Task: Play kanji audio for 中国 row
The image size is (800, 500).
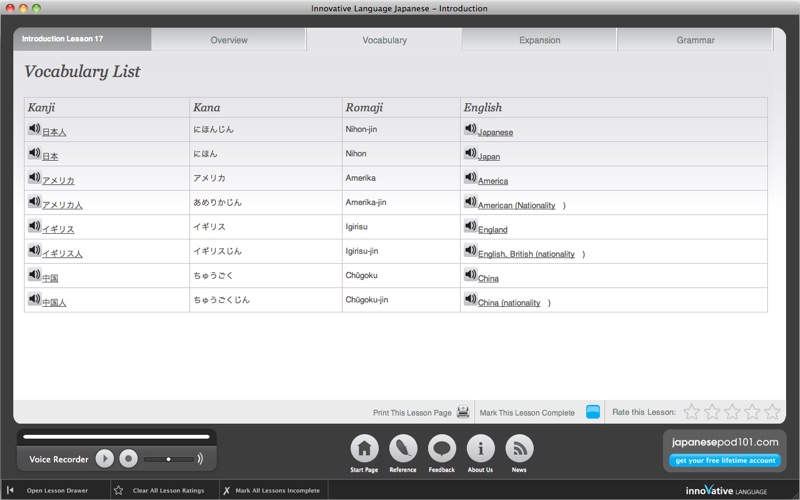Action: click(34, 274)
